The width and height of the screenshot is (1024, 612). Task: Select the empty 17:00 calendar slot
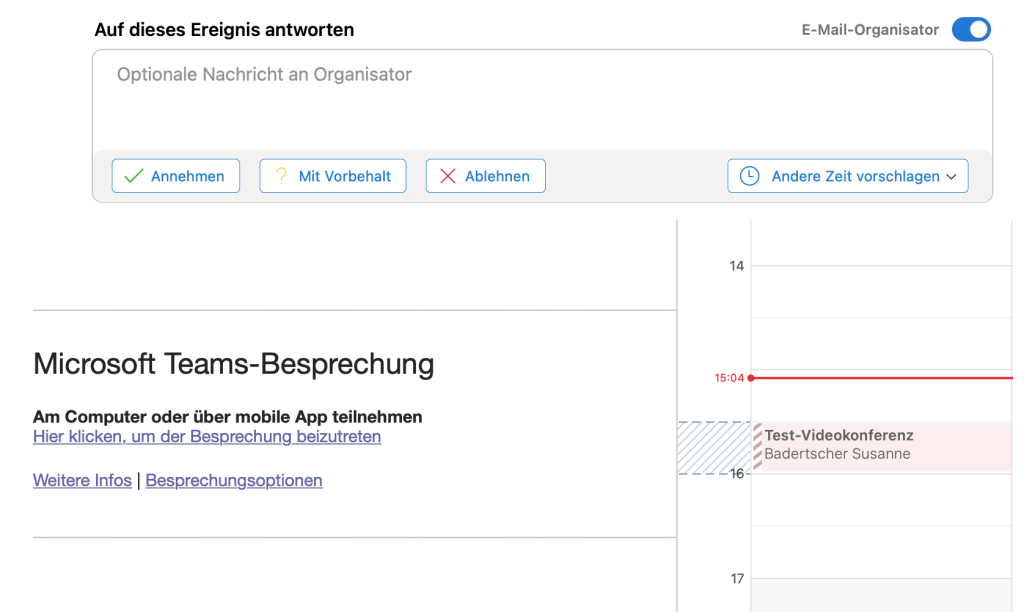pos(880,594)
